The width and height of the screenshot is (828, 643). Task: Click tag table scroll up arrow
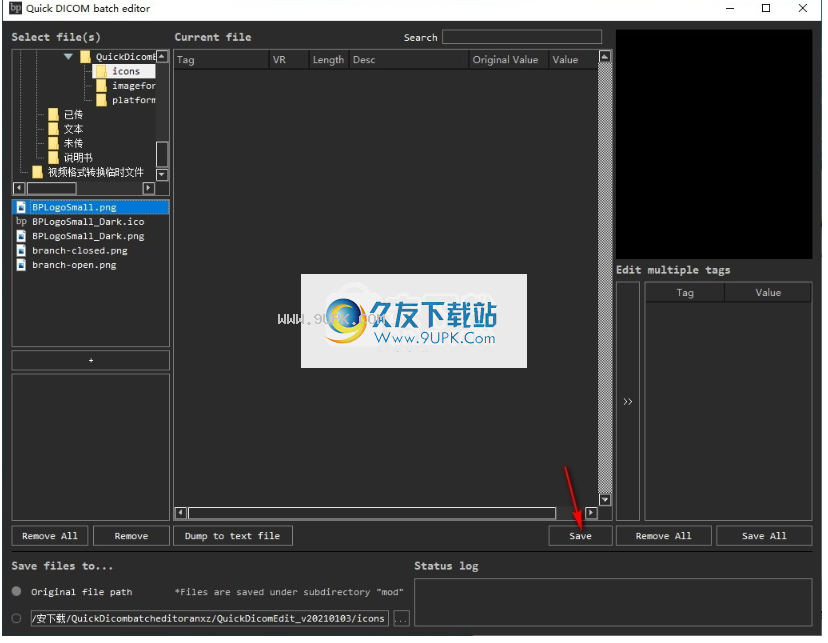[x=605, y=56]
